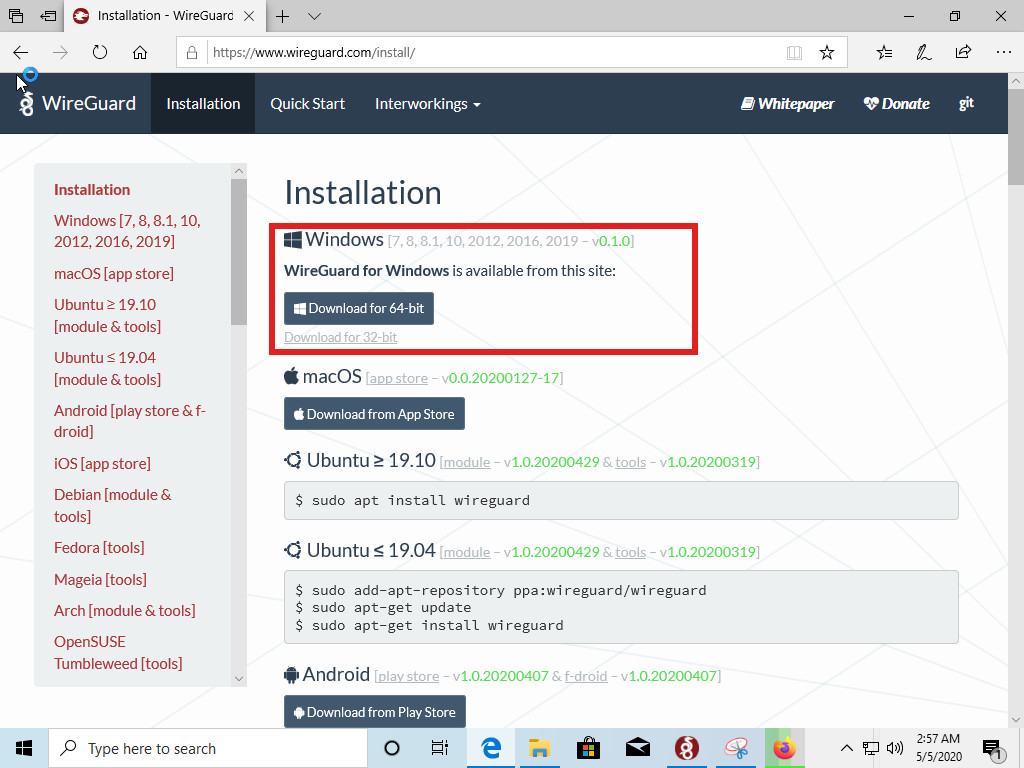Open the git link

(966, 103)
